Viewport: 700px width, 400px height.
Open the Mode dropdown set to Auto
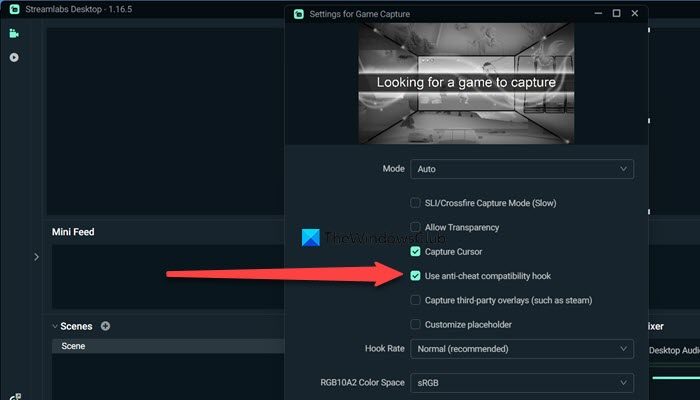tap(522, 169)
